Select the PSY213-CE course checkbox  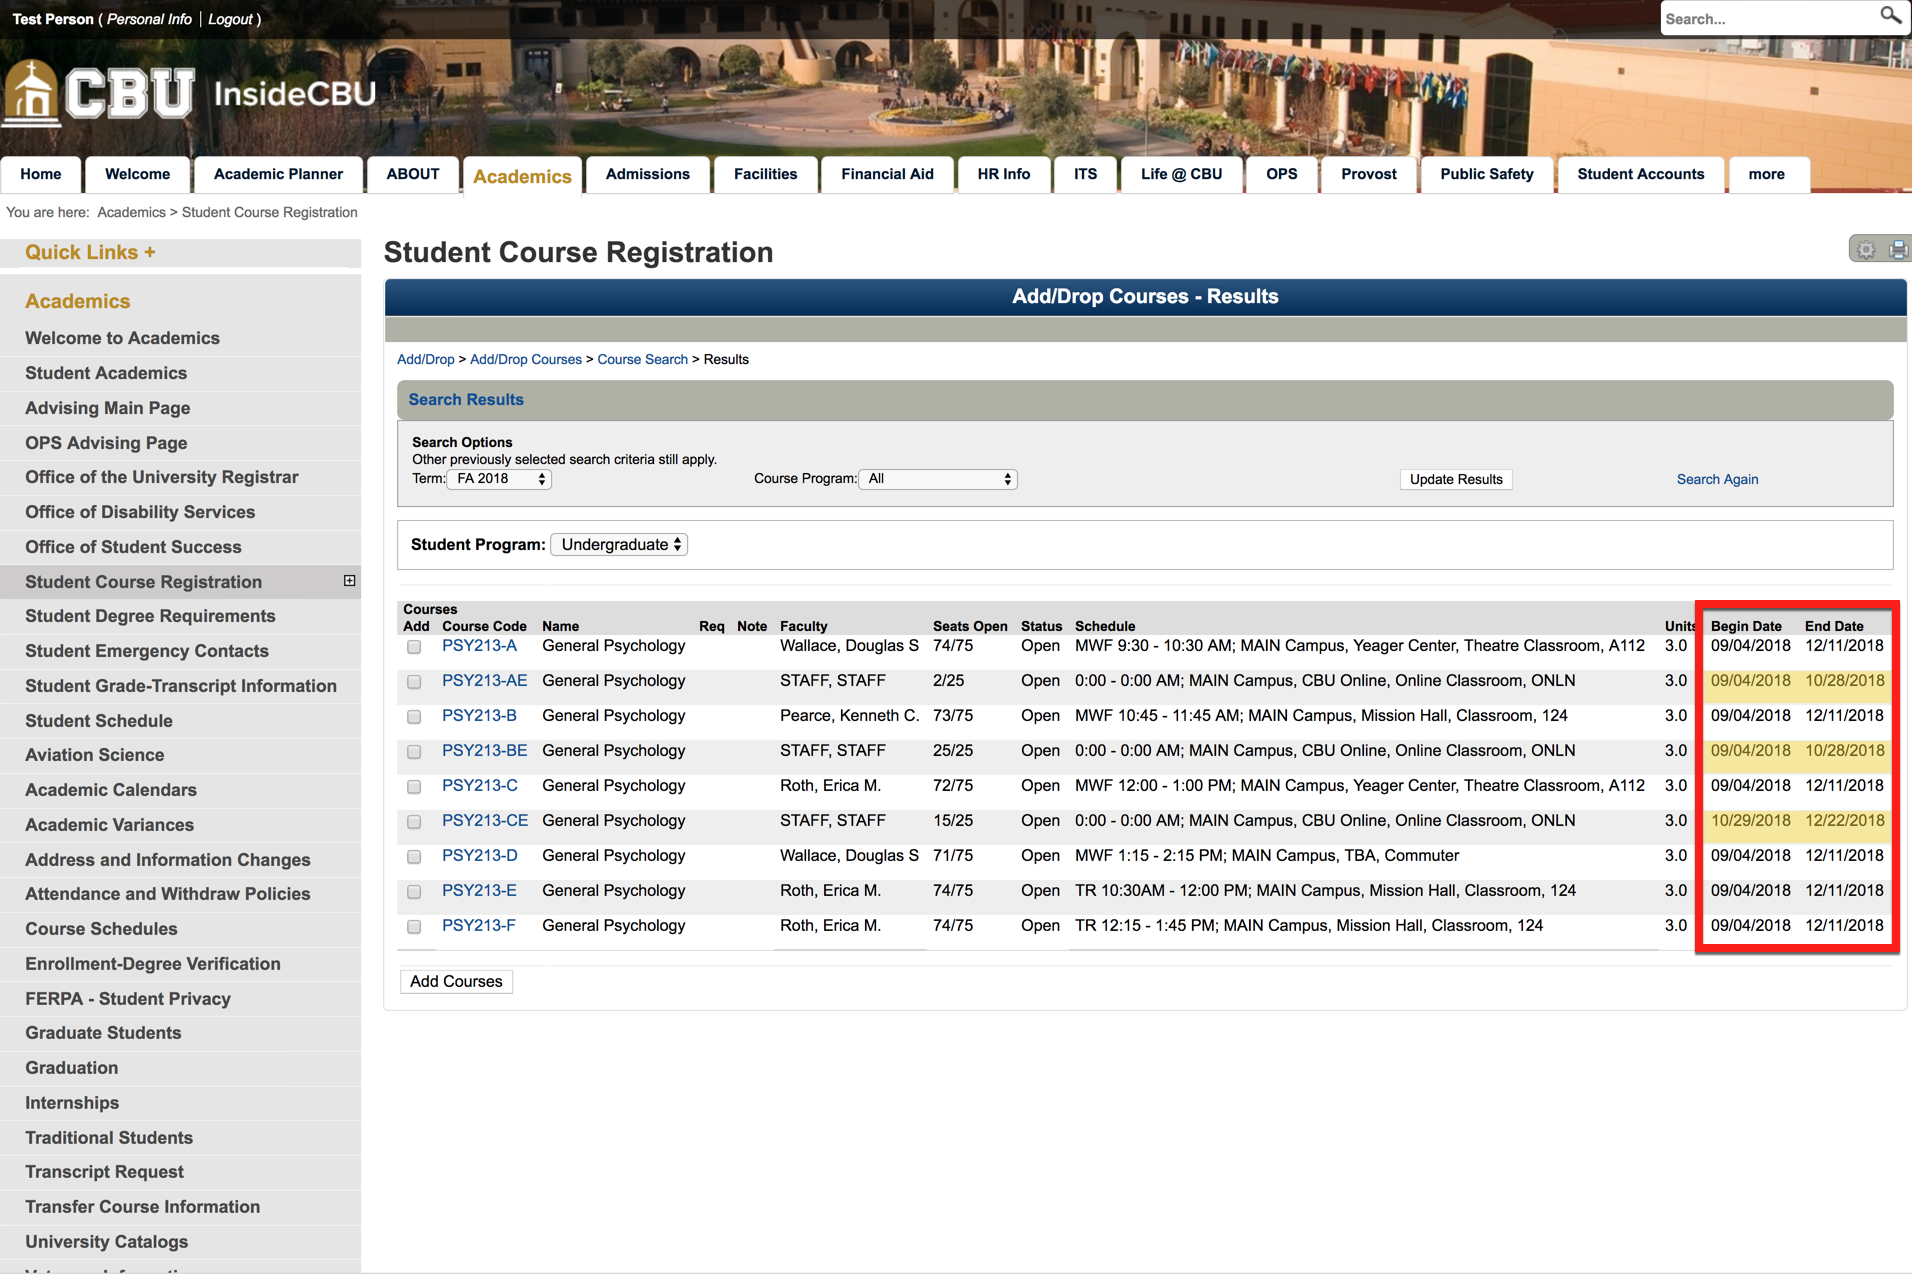414,822
